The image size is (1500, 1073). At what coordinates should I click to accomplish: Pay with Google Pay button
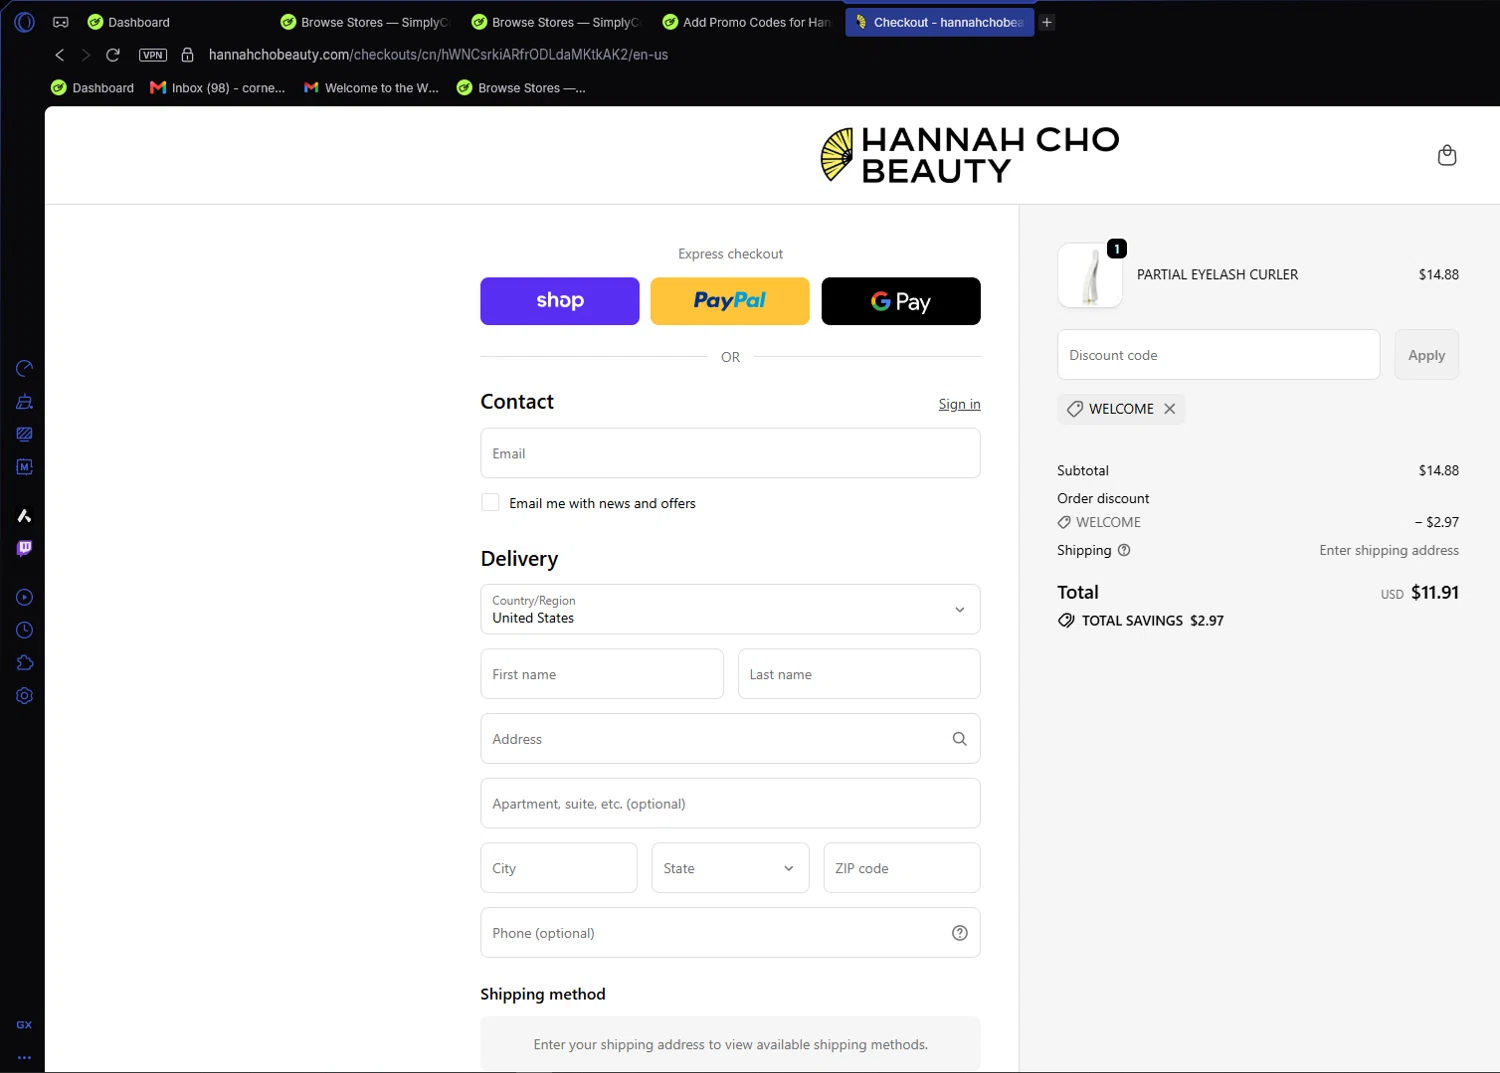(x=901, y=301)
